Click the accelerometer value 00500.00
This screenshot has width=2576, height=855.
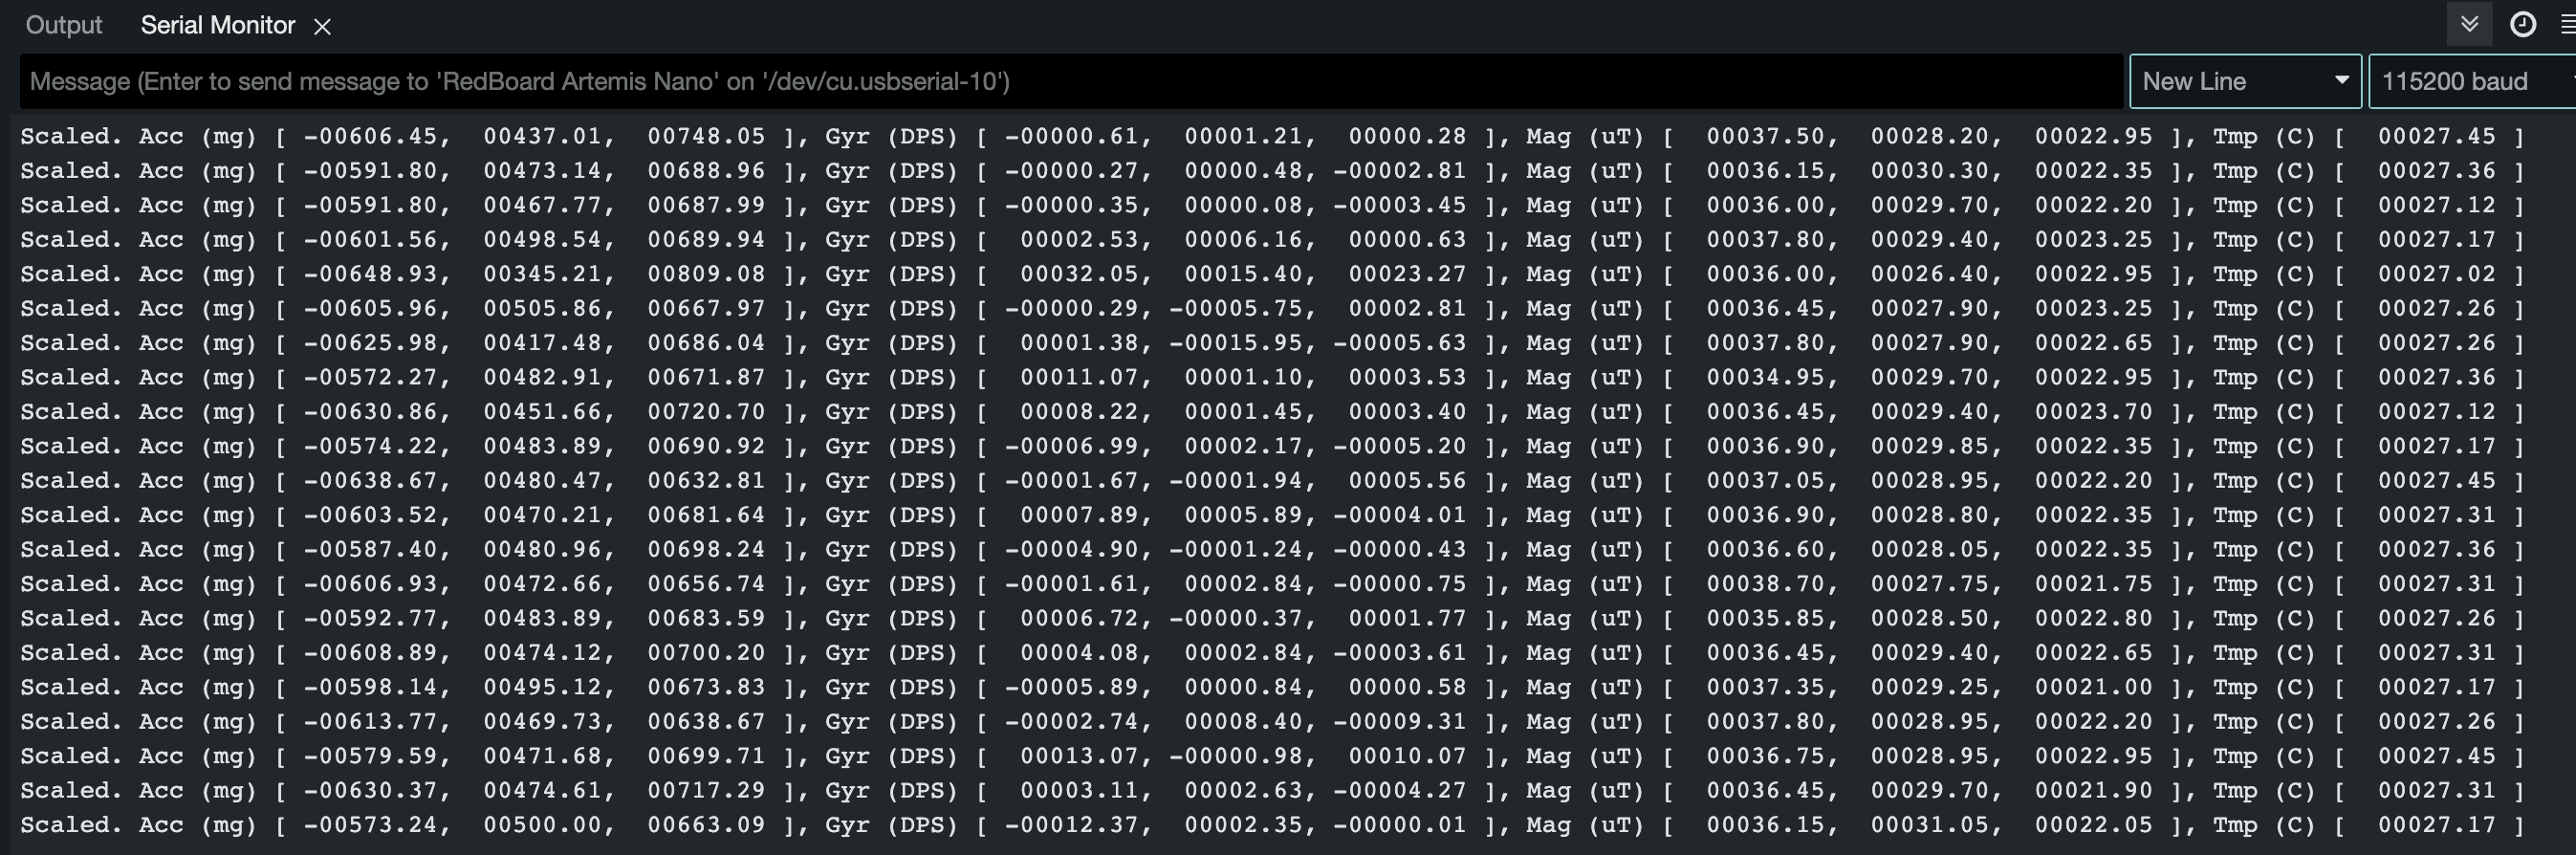[x=542, y=825]
